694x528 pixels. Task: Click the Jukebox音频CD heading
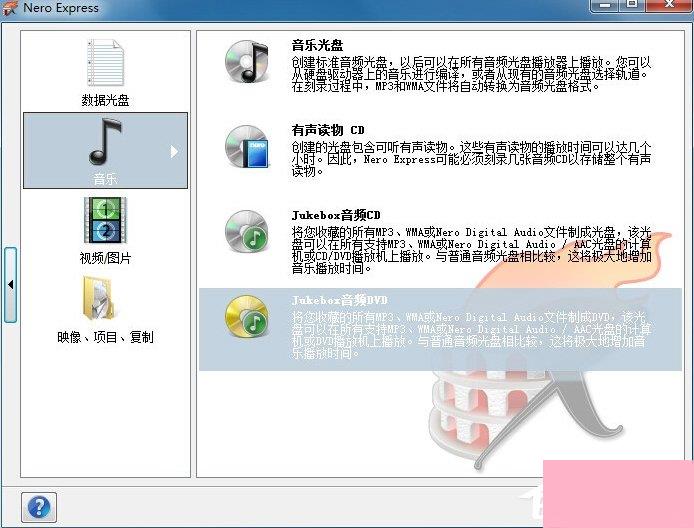click(x=336, y=215)
